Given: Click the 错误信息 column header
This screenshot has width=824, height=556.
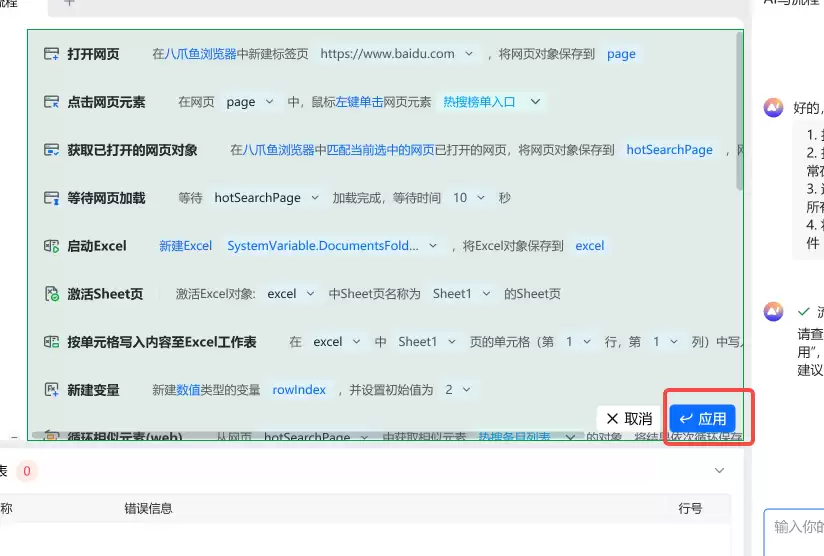Looking at the screenshot, I should (x=148, y=508).
